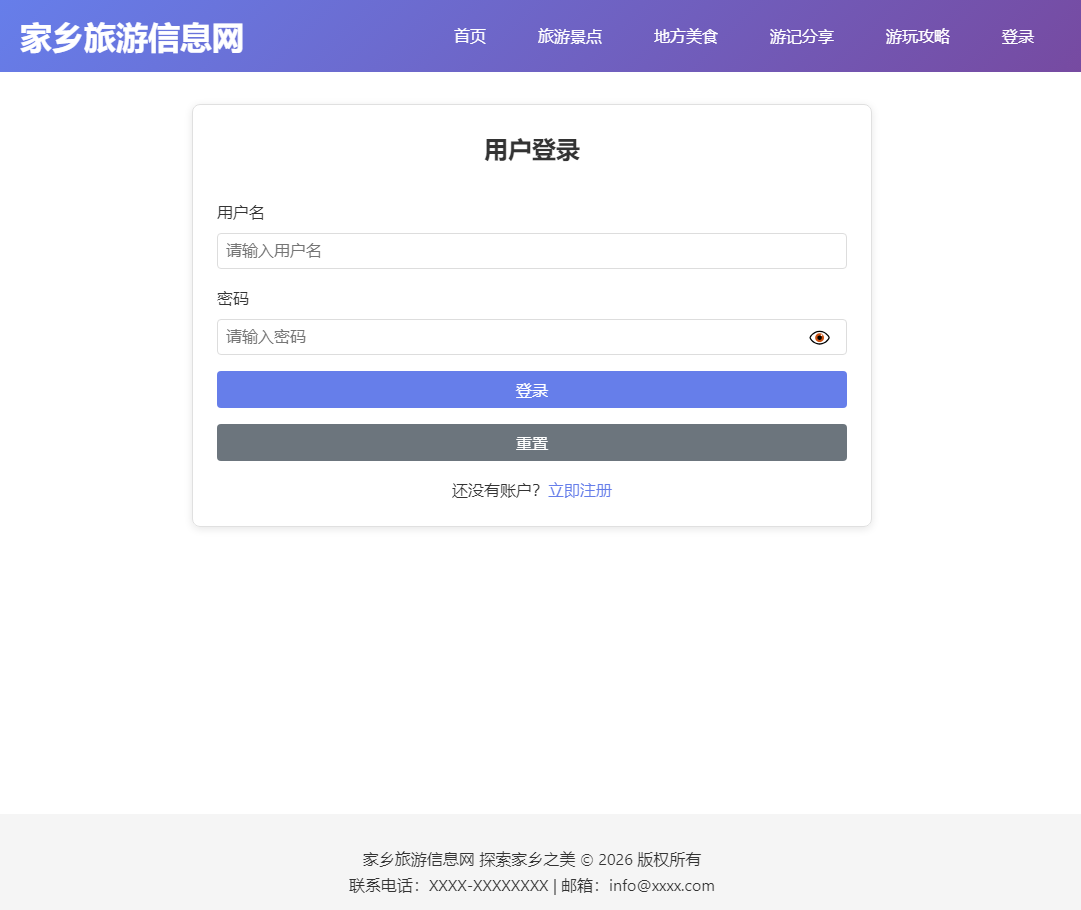Open 地方美食 navigation link
This screenshot has width=1081, height=910.
[685, 37]
